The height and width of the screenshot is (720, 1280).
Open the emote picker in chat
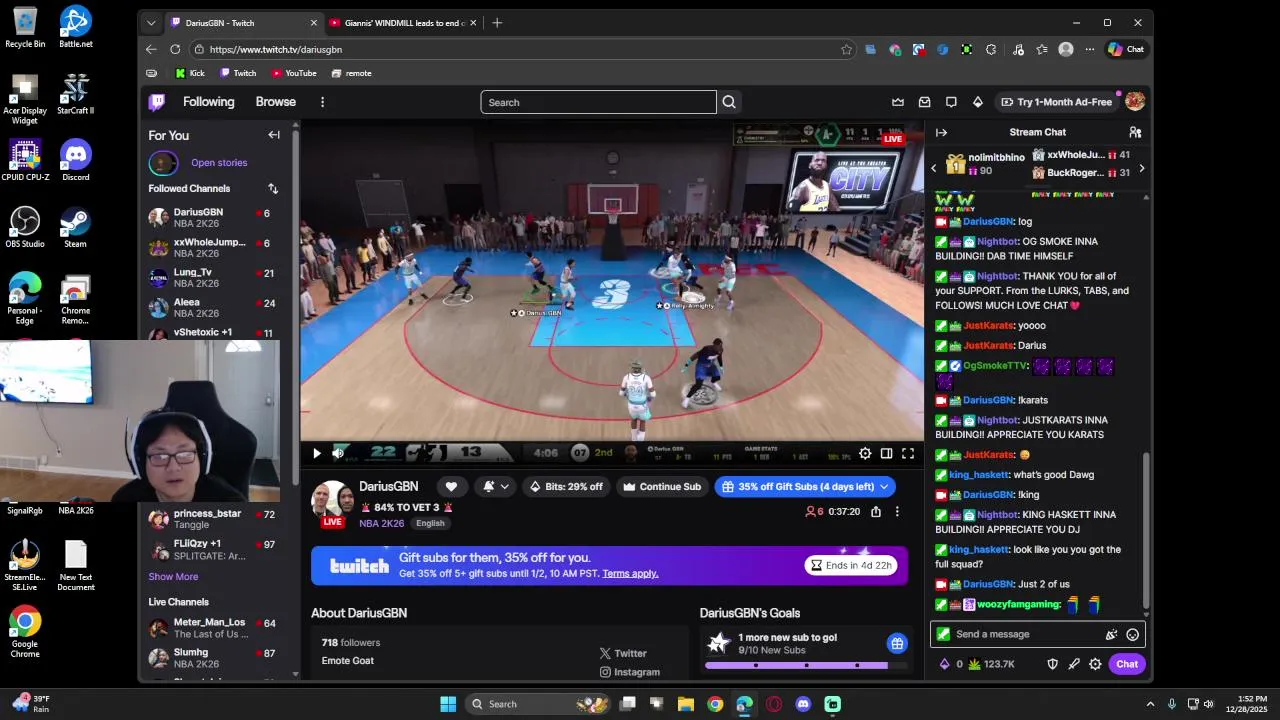click(x=1132, y=634)
